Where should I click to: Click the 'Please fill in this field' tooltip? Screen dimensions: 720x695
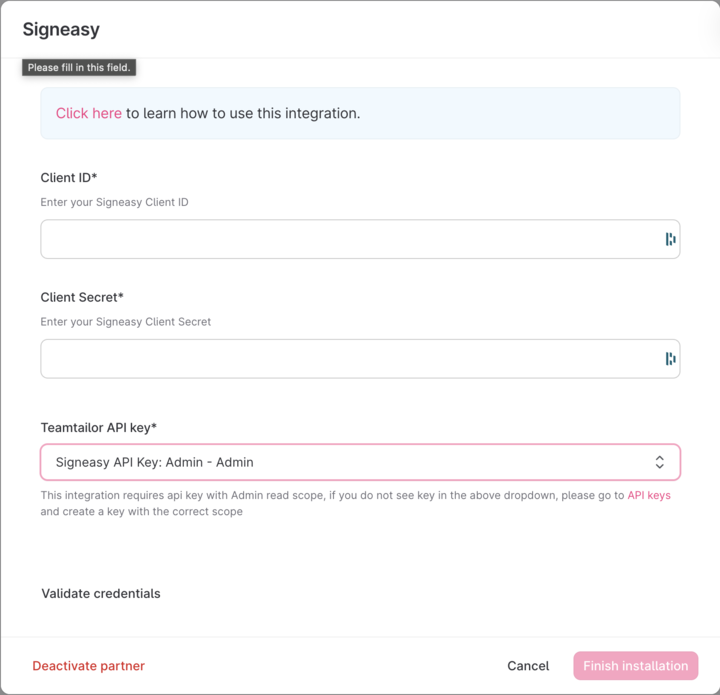click(79, 67)
